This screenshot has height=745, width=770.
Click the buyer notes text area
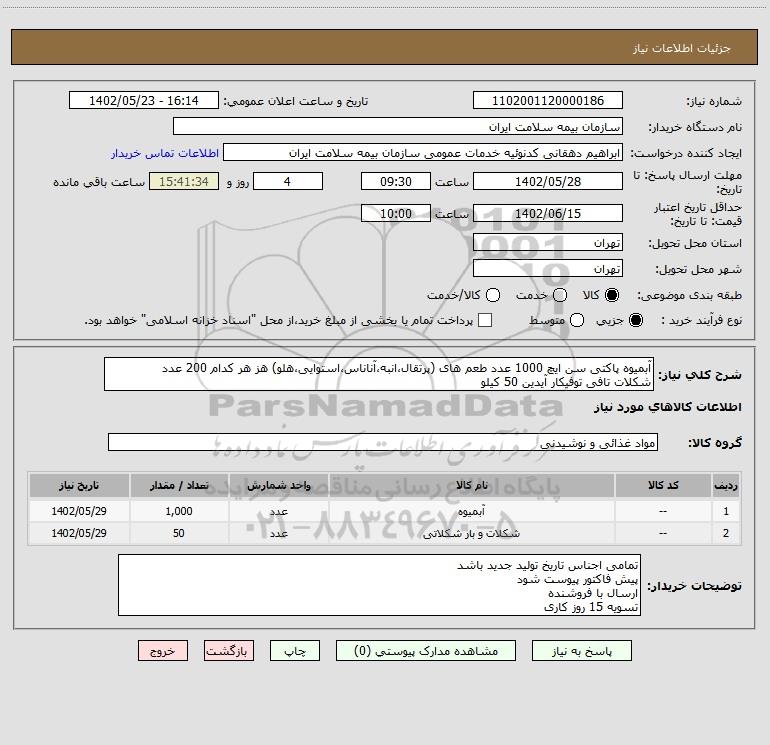(379, 585)
